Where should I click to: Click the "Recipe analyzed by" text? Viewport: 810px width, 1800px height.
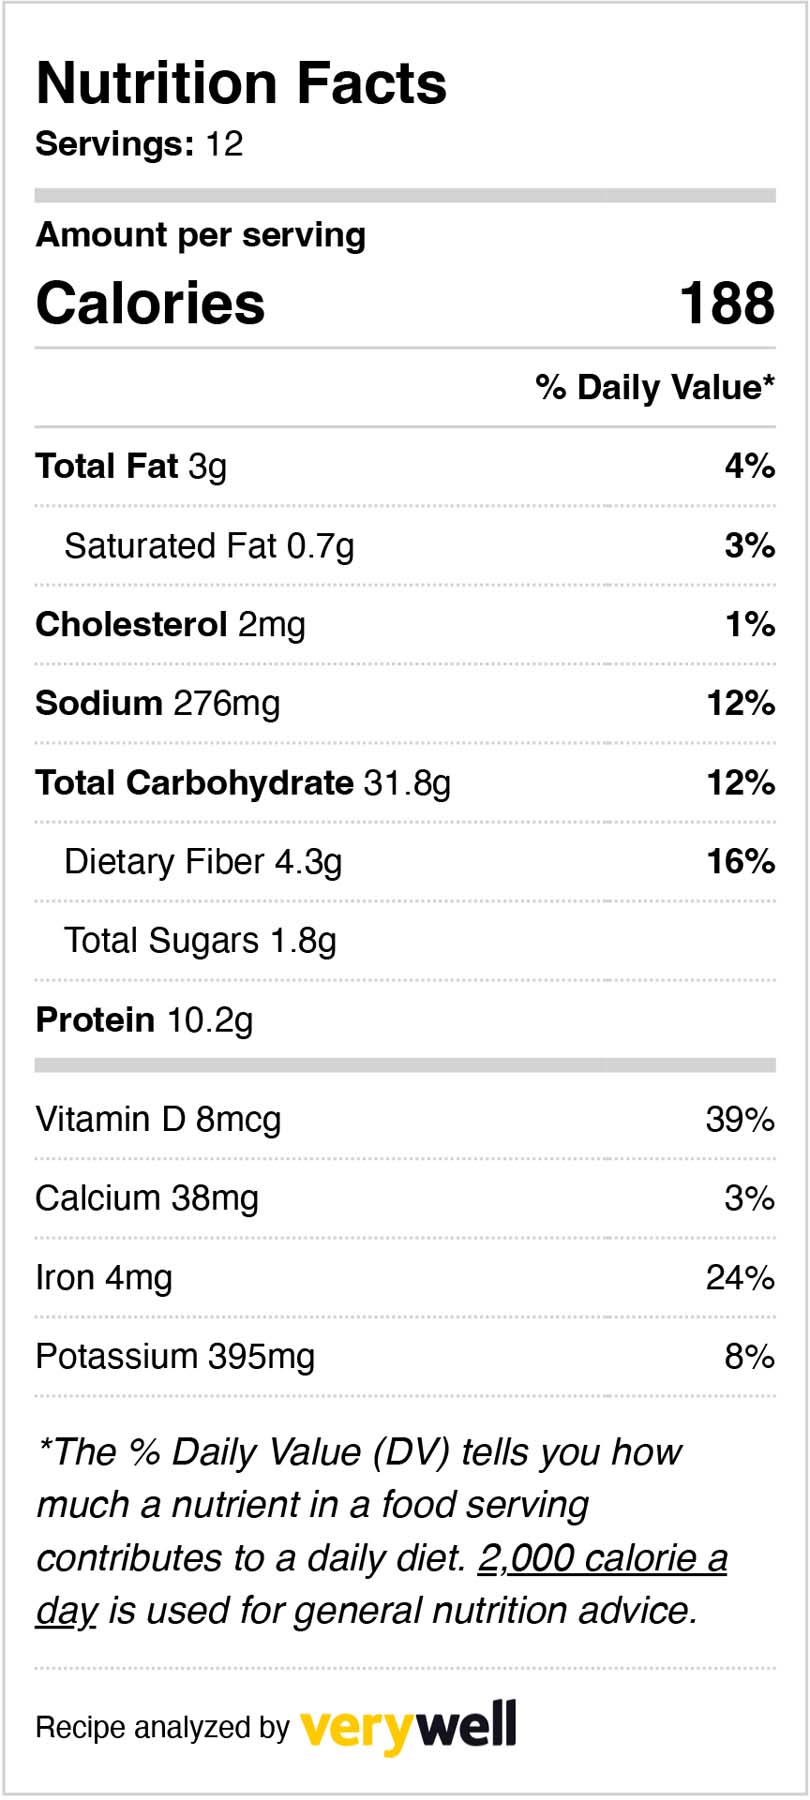click(162, 1728)
